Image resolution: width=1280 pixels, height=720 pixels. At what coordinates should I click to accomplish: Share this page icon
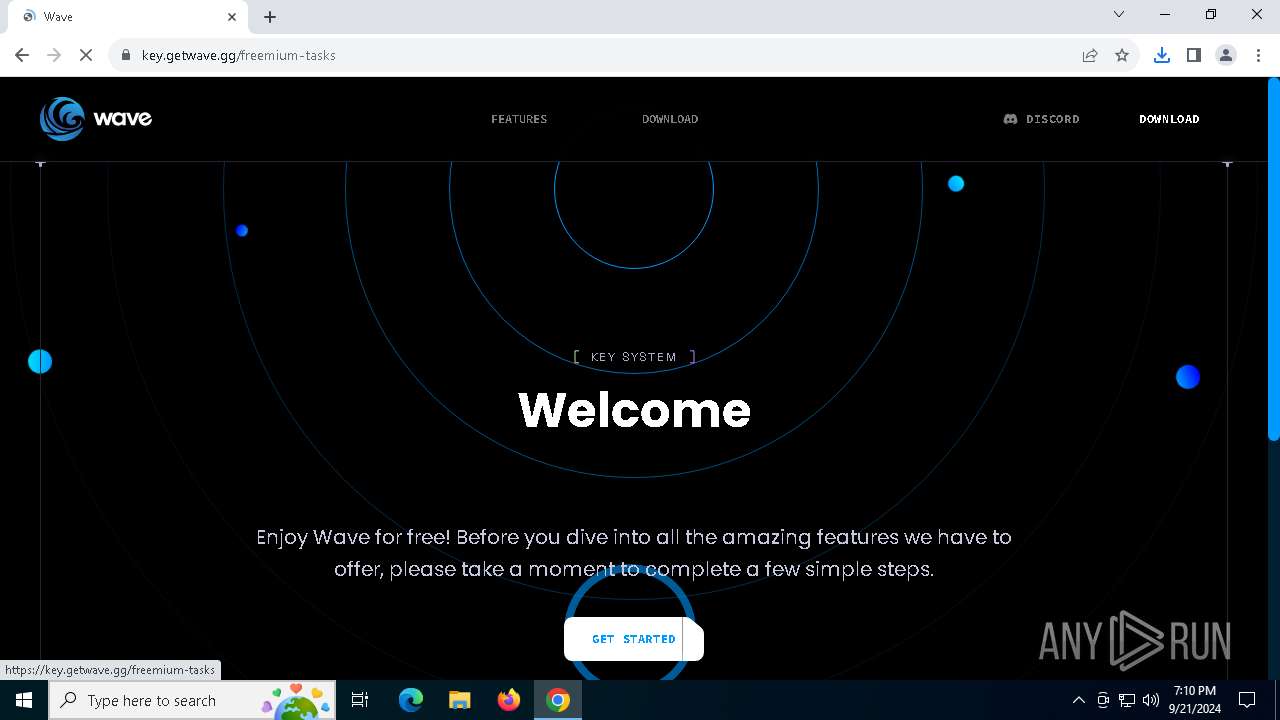tap(1090, 55)
